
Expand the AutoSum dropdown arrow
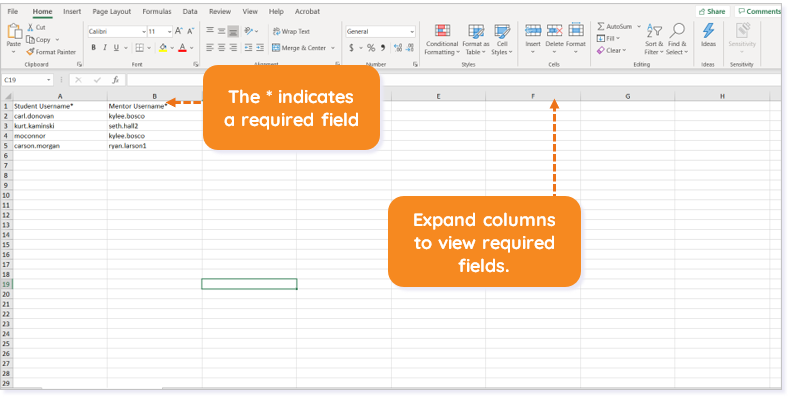639,27
